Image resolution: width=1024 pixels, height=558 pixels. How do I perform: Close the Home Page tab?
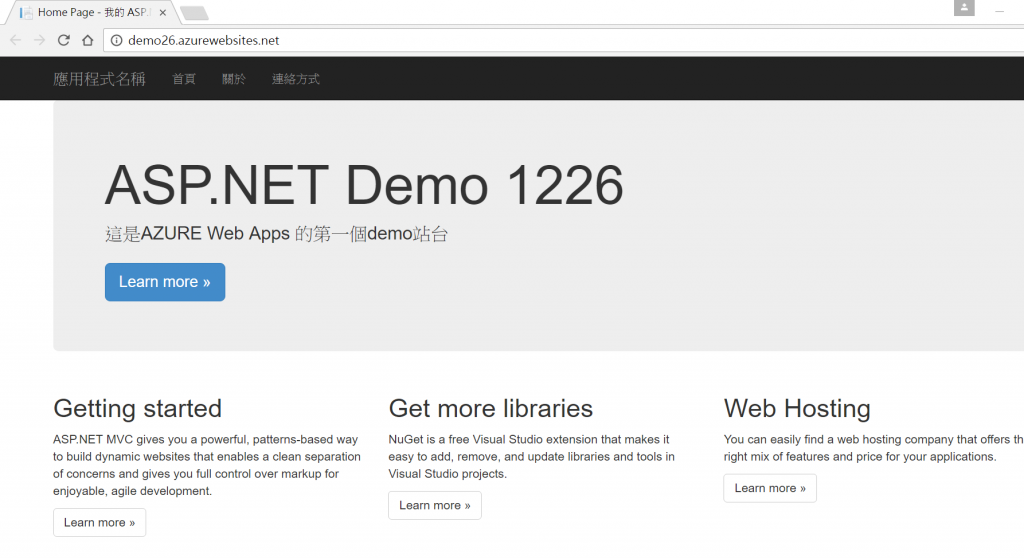pyautogui.click(x=163, y=12)
